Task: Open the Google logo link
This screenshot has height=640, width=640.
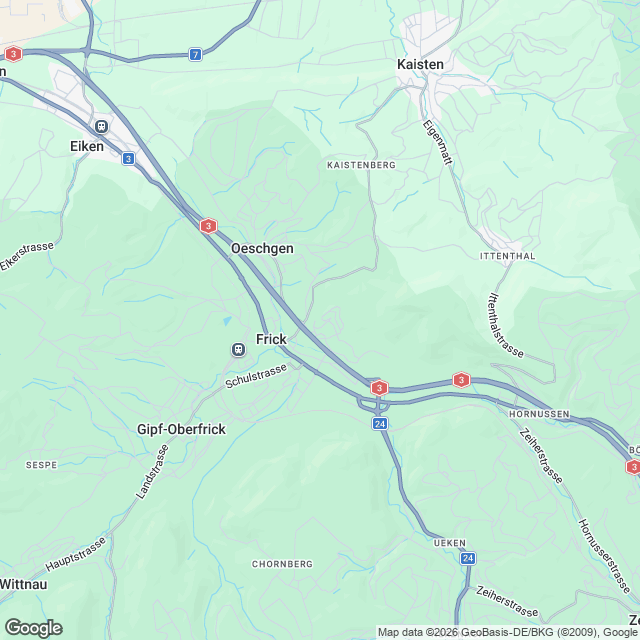Action: [x=33, y=628]
